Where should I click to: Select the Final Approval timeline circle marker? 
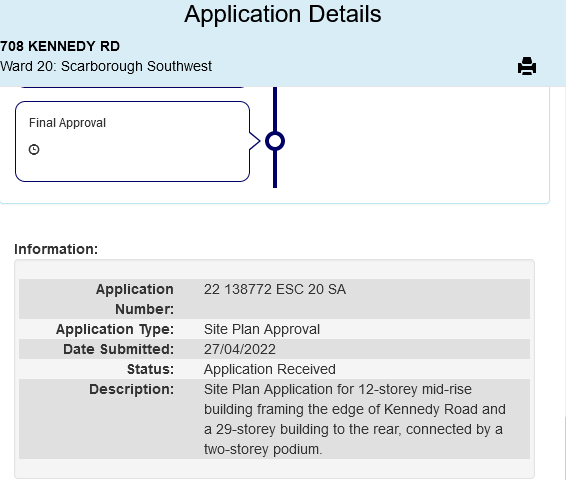(275, 141)
